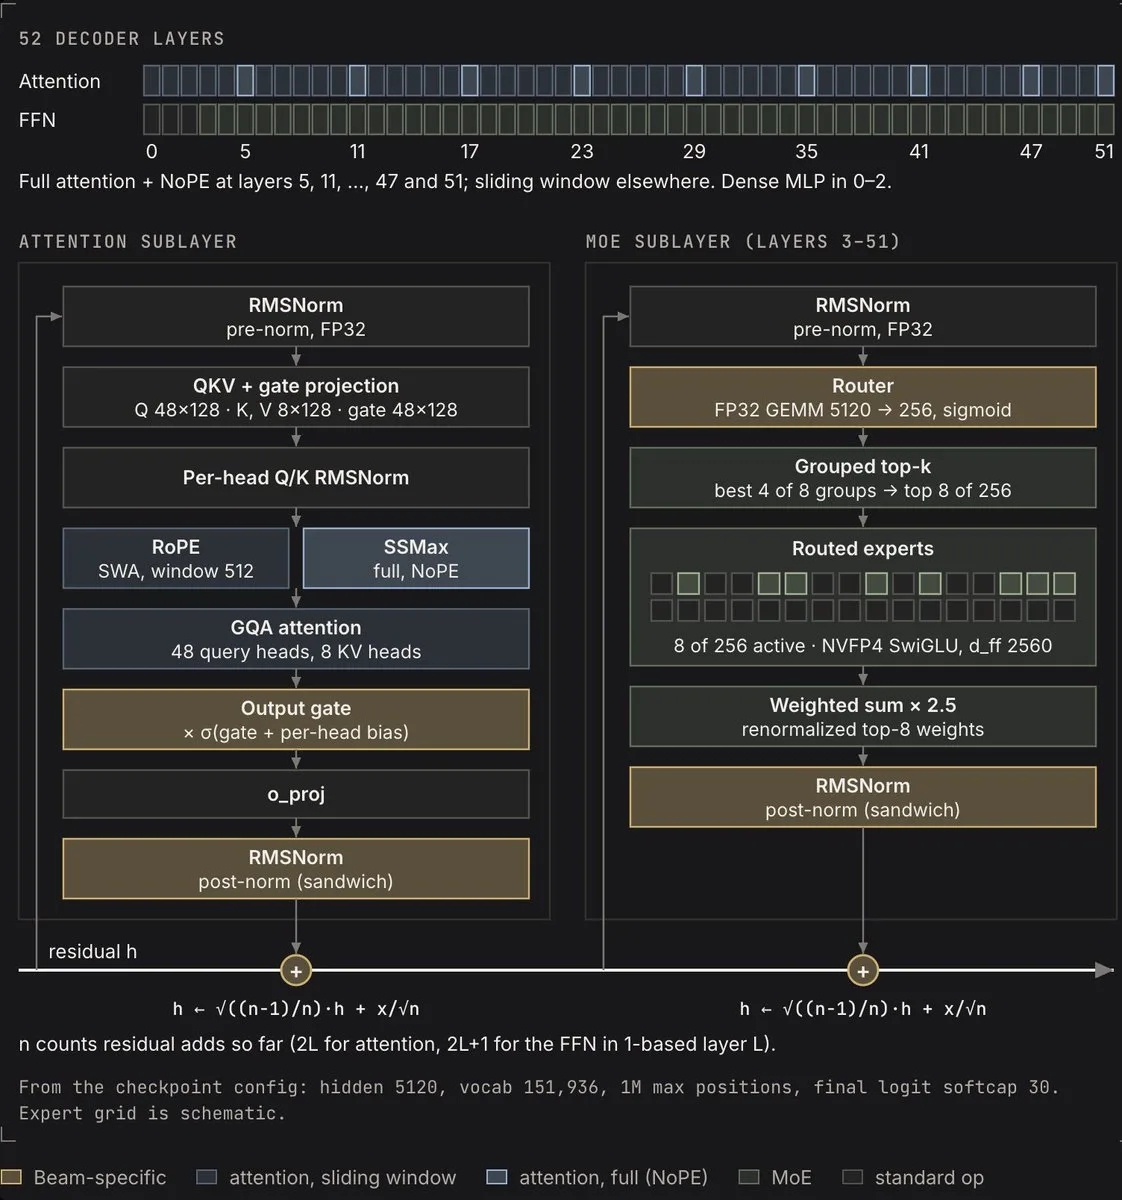This screenshot has width=1122, height=1200.
Task: Select the MoE legend swatch
Action: 749,1177
